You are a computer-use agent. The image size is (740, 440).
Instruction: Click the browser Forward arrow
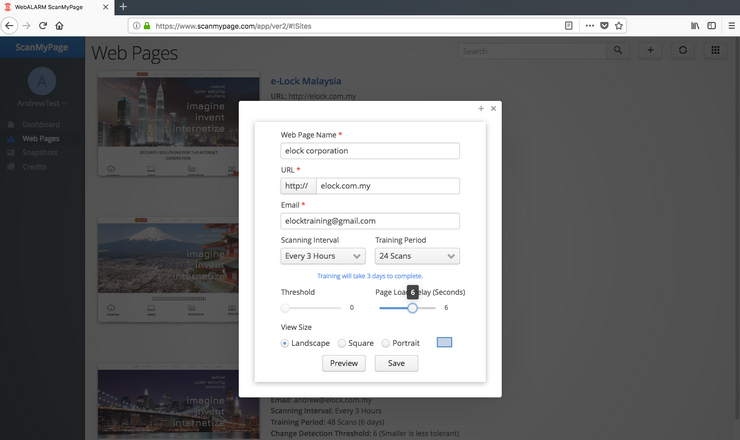click(x=26, y=25)
